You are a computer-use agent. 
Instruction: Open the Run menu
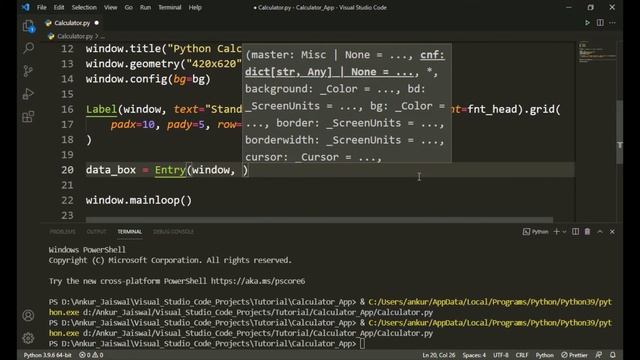[145, 7]
